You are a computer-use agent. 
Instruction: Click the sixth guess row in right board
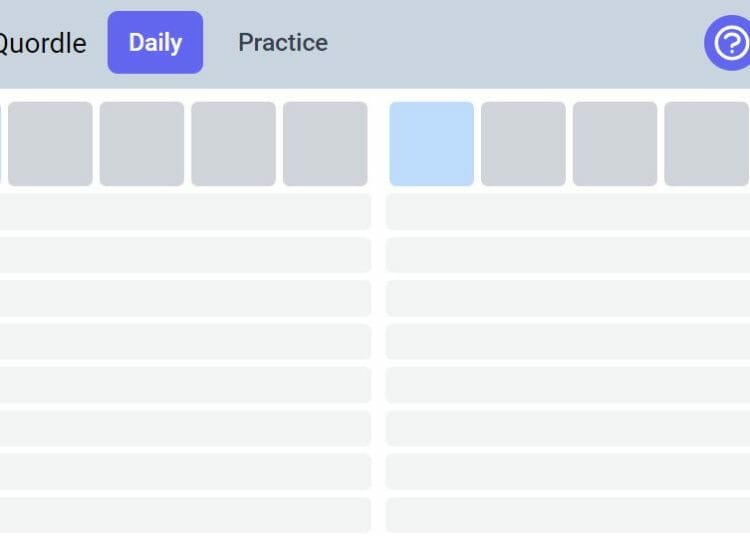tap(568, 385)
